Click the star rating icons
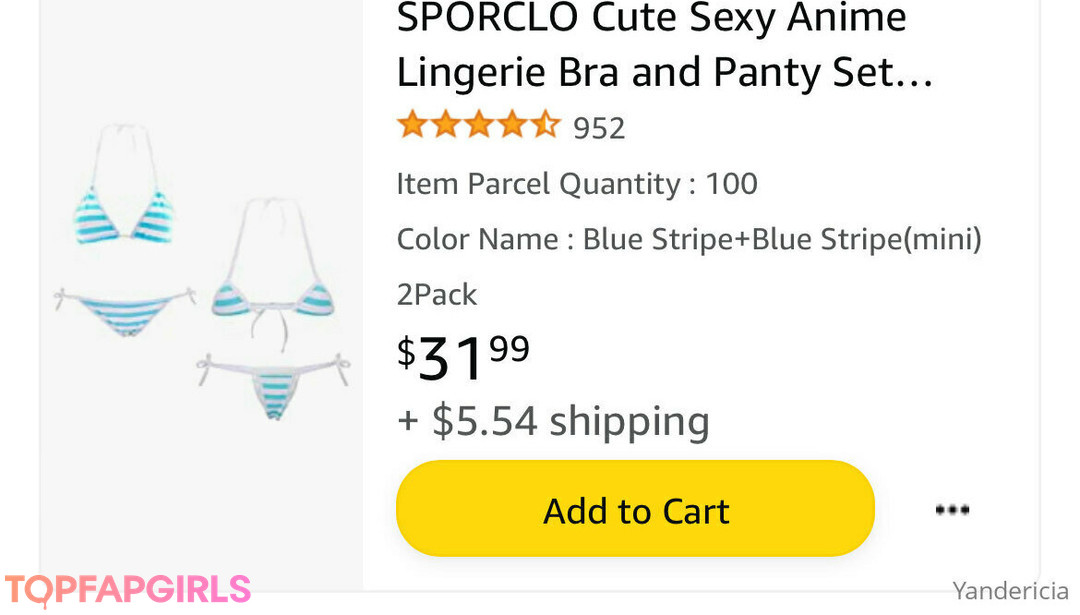1080x615 pixels. point(477,127)
